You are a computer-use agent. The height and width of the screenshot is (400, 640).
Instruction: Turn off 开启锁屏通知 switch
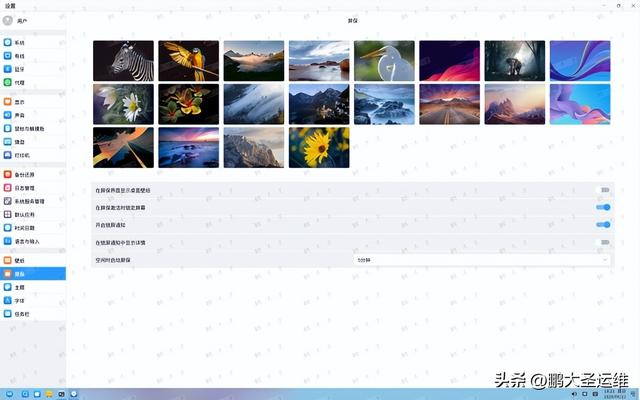603,224
